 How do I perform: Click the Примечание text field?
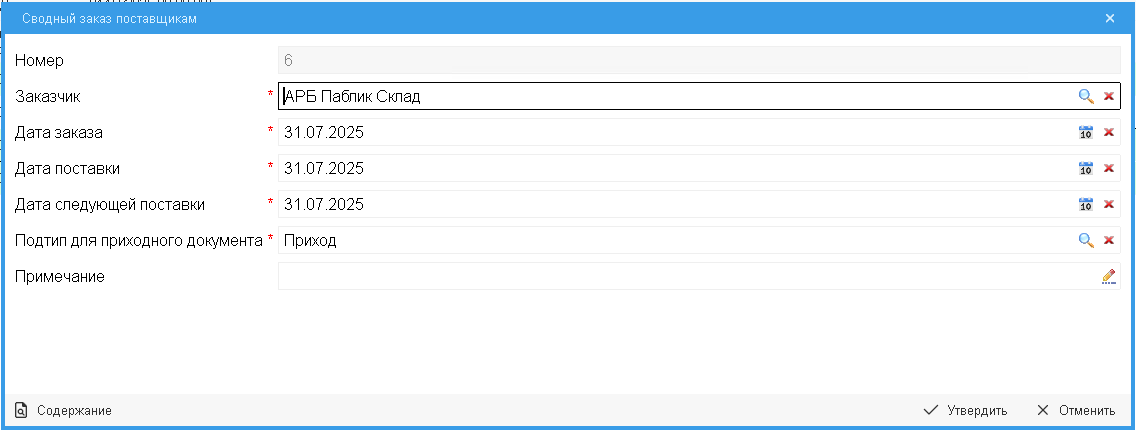coord(680,276)
